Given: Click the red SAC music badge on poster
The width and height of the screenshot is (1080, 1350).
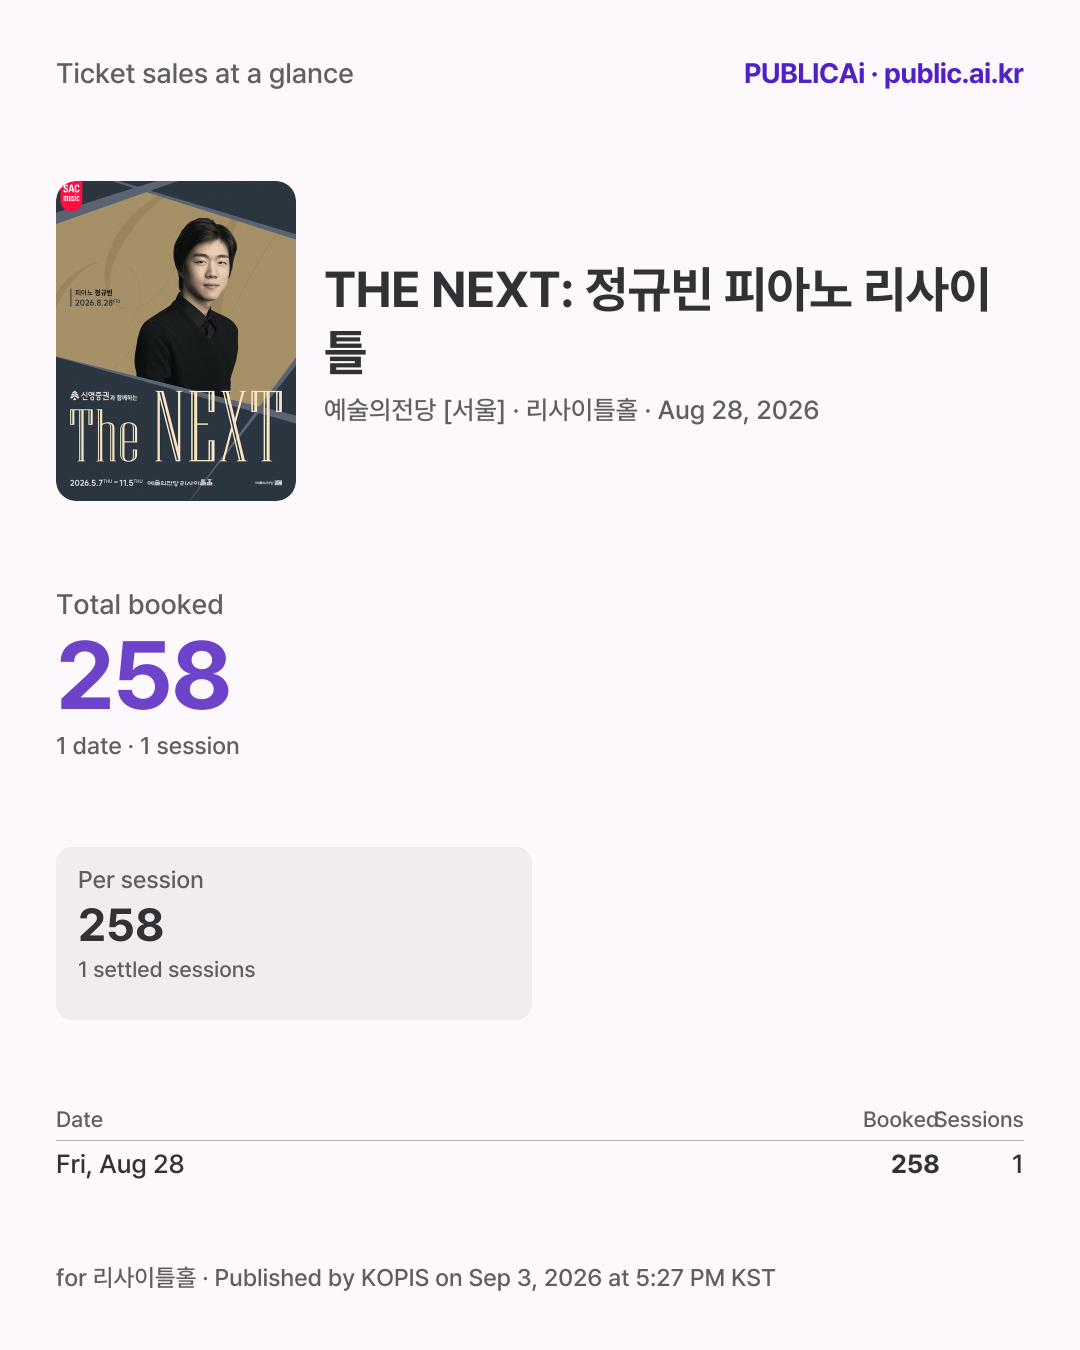Looking at the screenshot, I should pos(71,194).
